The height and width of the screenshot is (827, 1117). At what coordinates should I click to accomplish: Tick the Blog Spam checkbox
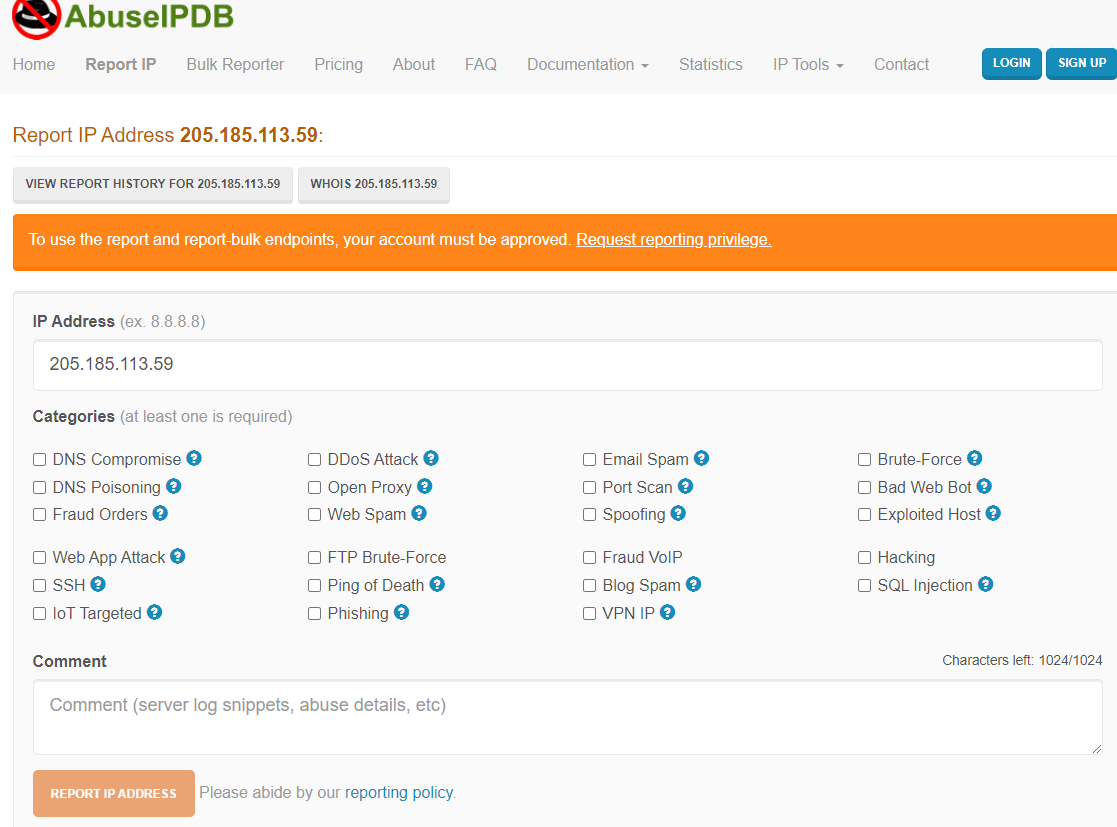pos(590,586)
